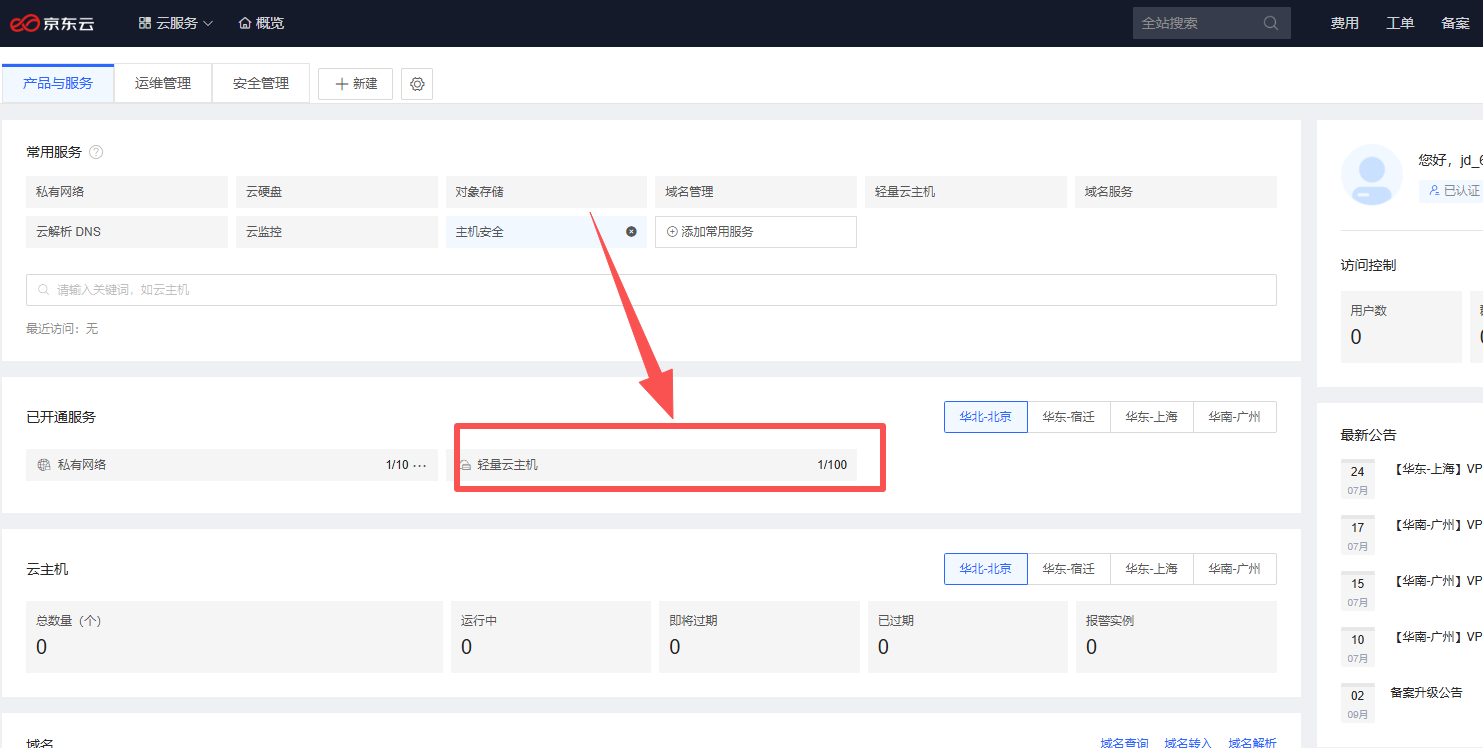Open the 云解析 DNS service tile
1483x748 pixels.
(x=127, y=232)
